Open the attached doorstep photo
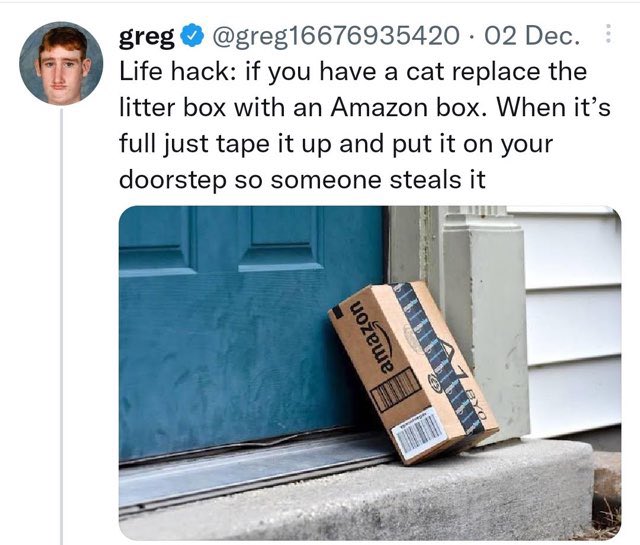 [x=370, y=372]
